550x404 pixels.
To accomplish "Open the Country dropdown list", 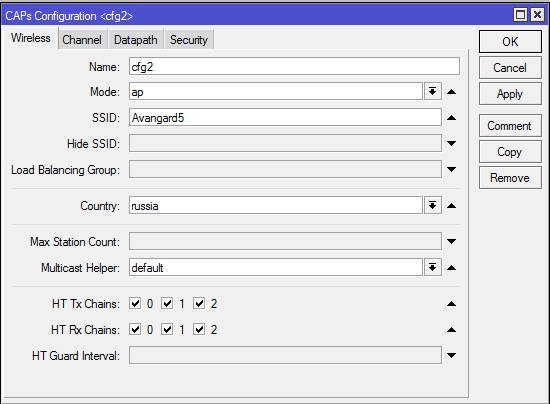I will [432, 206].
